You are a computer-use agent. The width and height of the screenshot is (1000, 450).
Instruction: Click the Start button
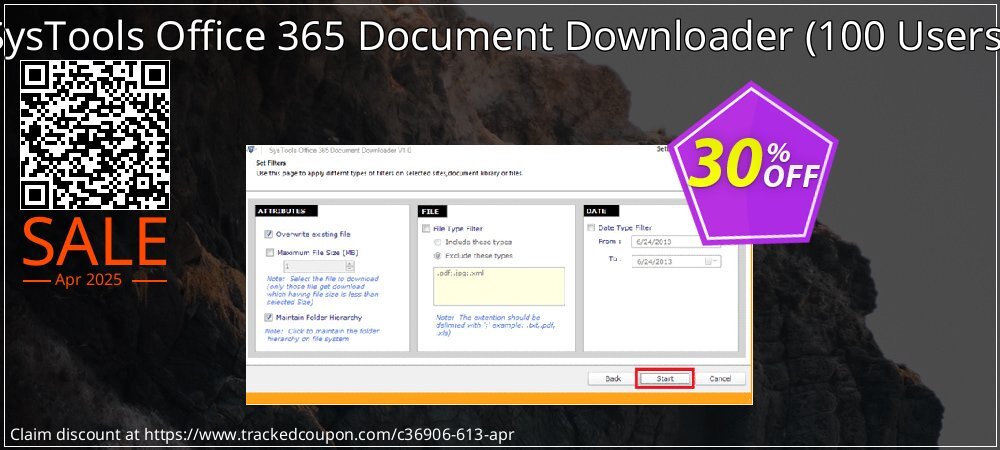665,379
